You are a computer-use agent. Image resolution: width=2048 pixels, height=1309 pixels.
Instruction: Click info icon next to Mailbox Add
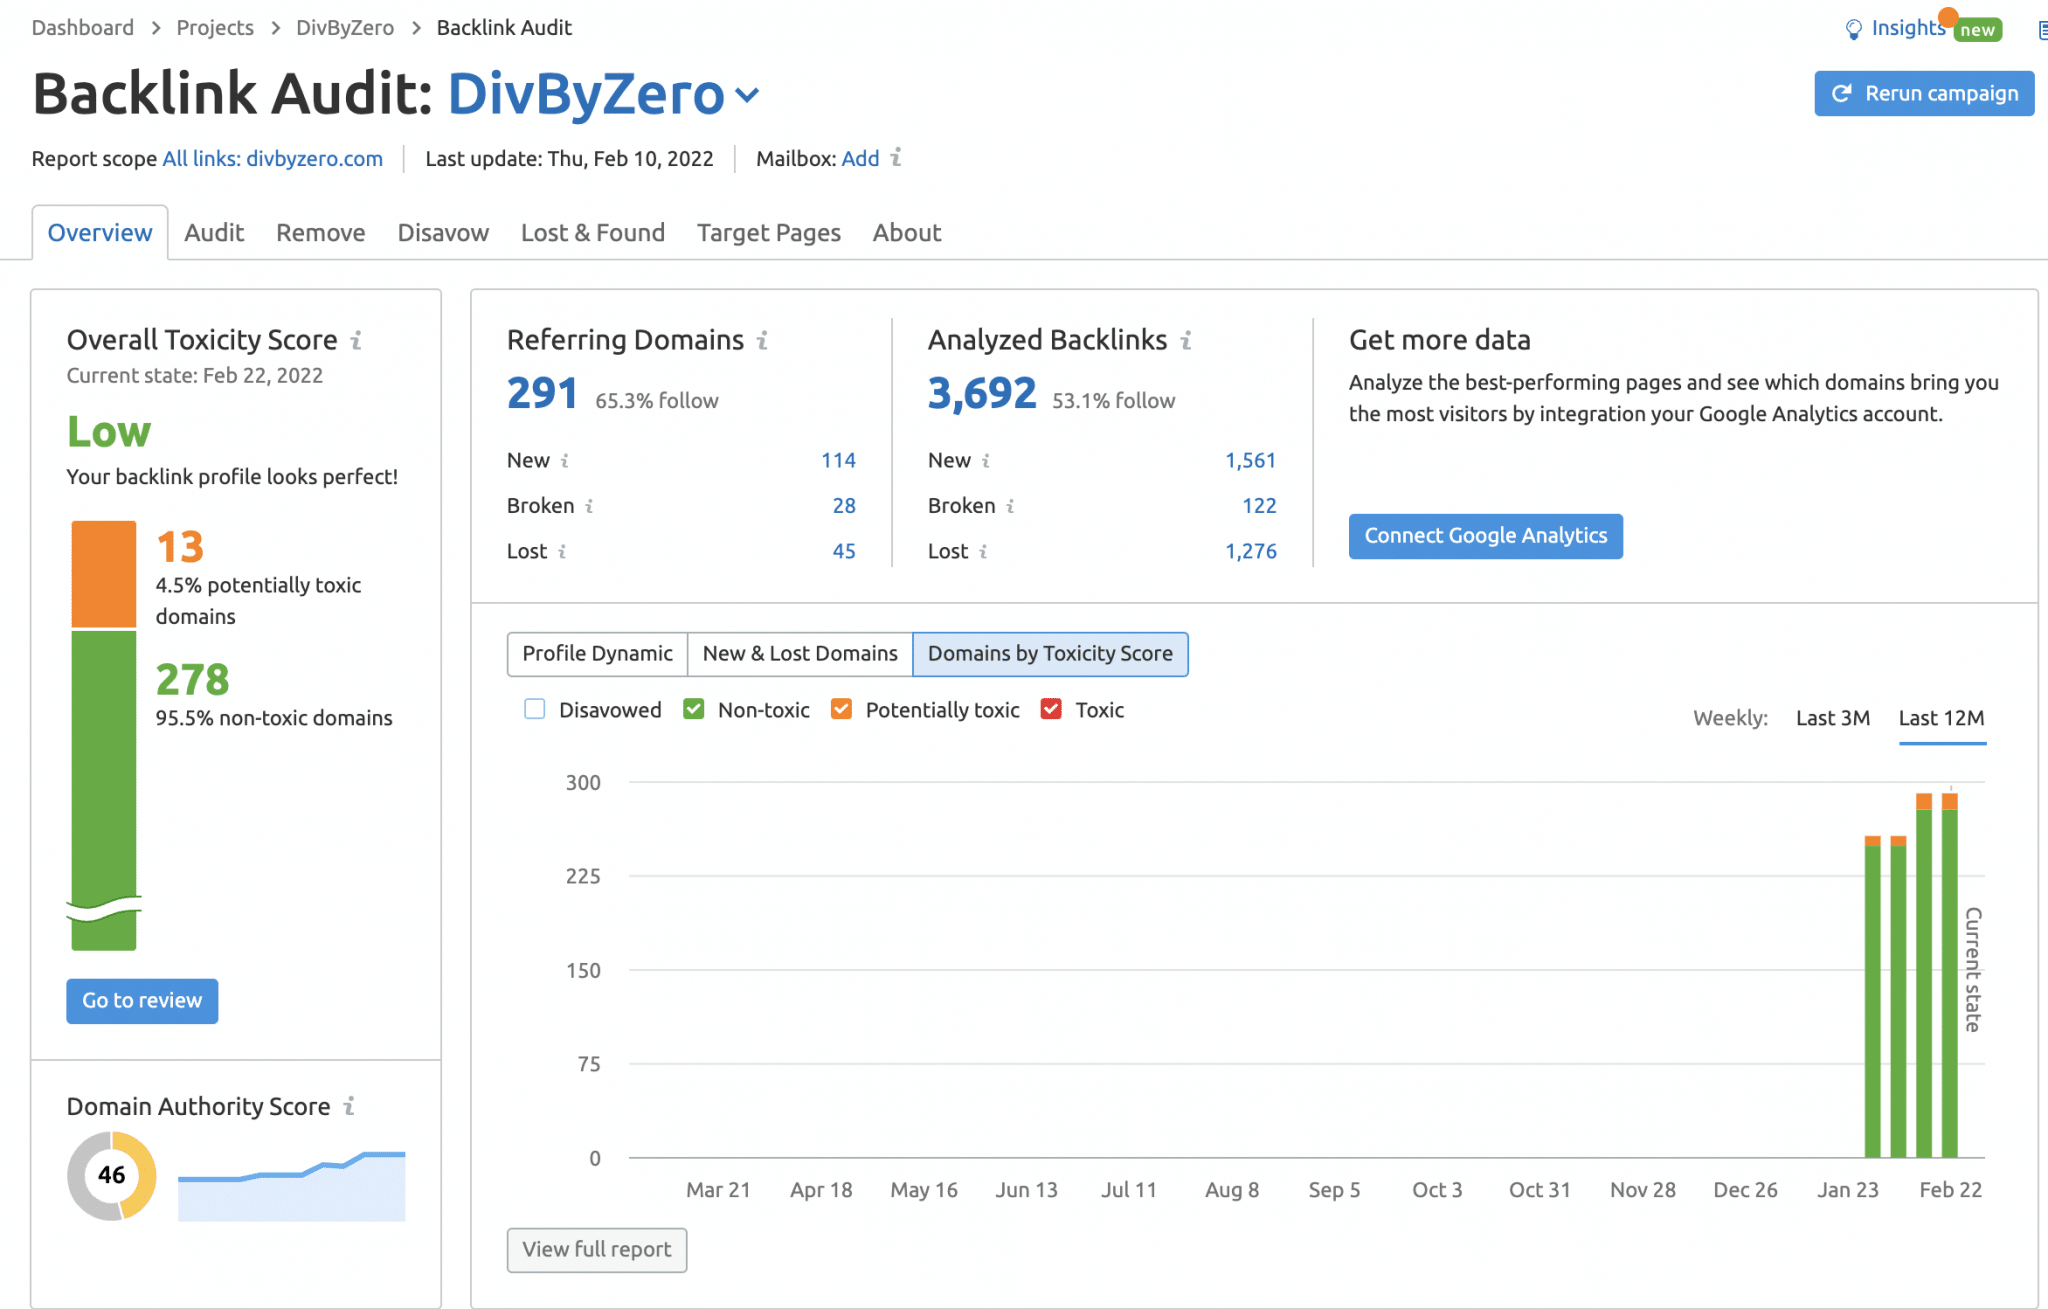pos(896,158)
